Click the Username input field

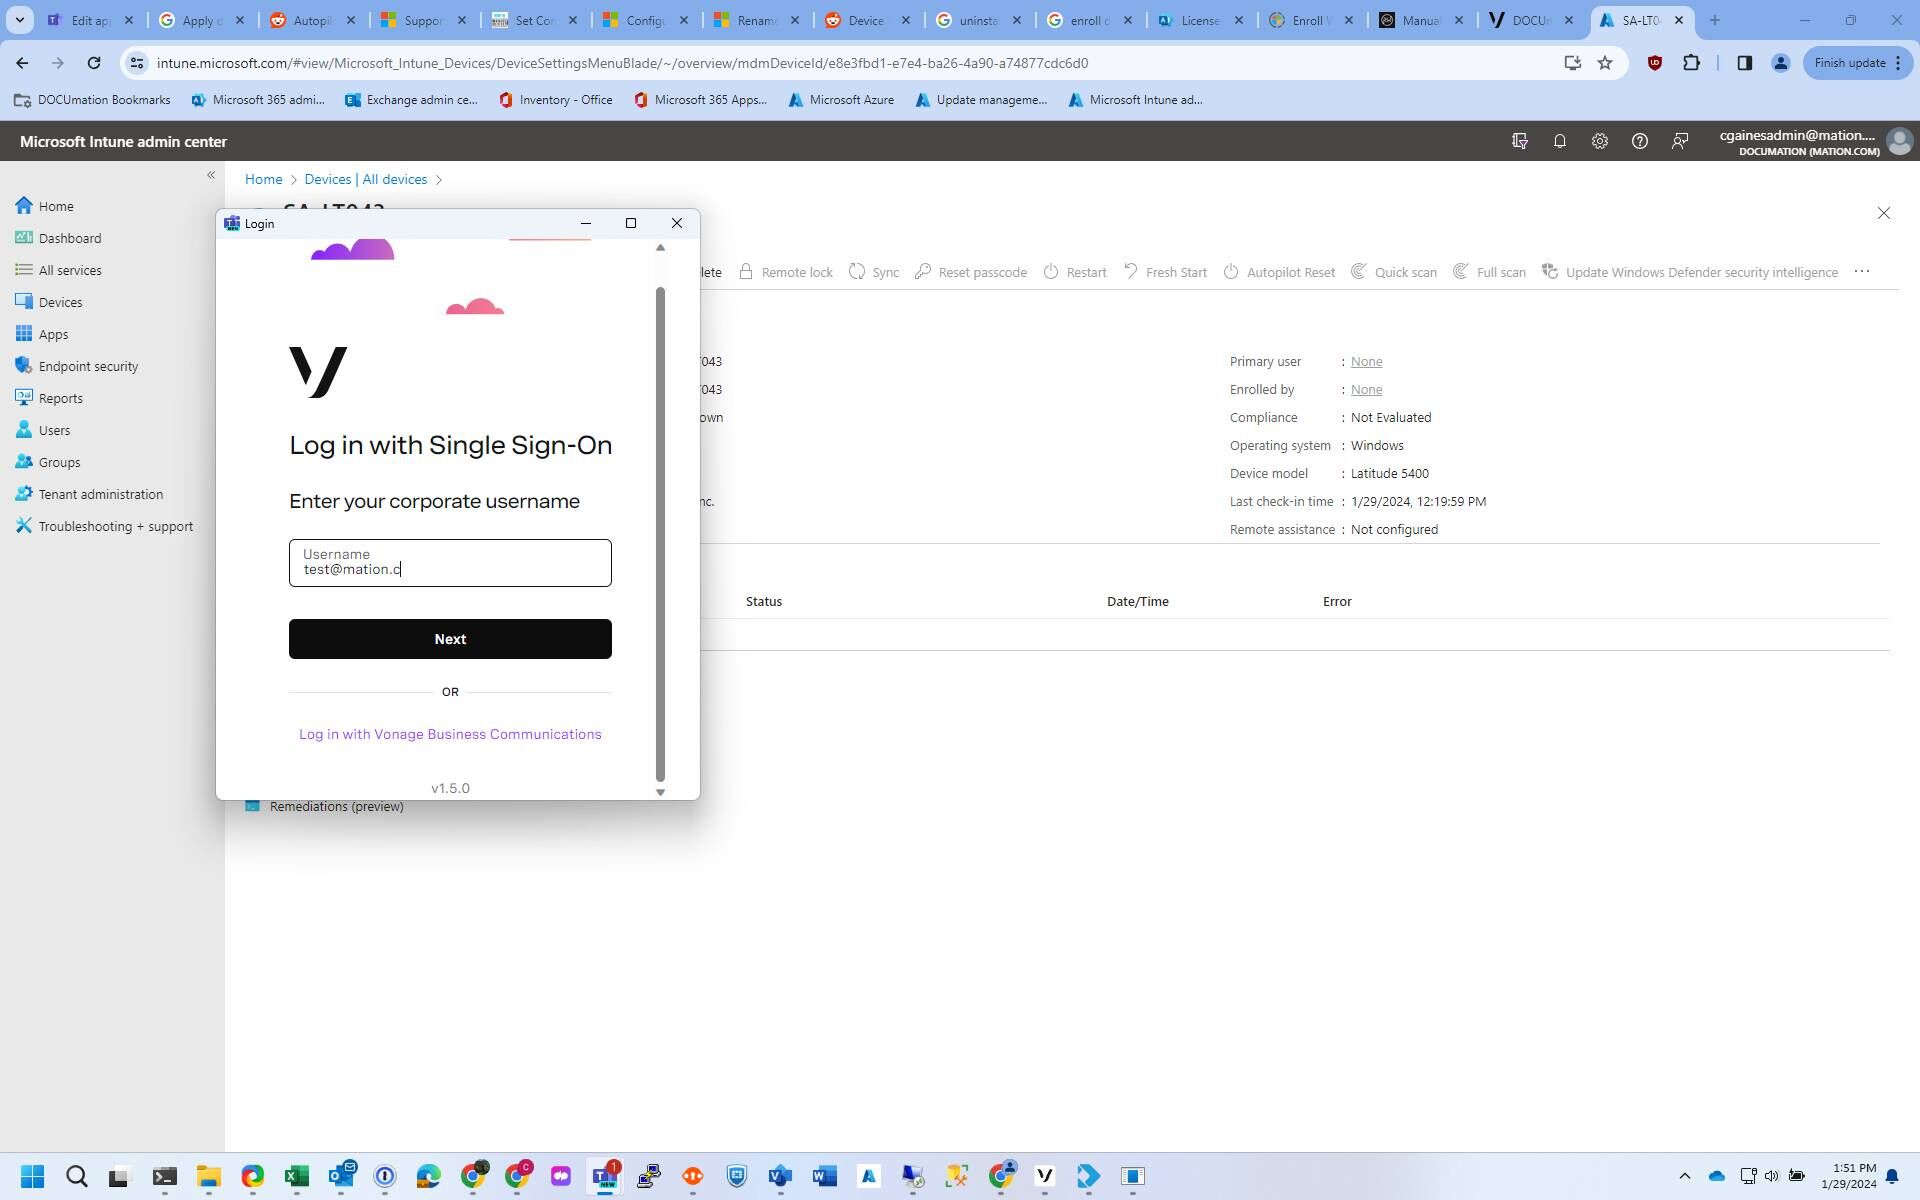coord(450,563)
